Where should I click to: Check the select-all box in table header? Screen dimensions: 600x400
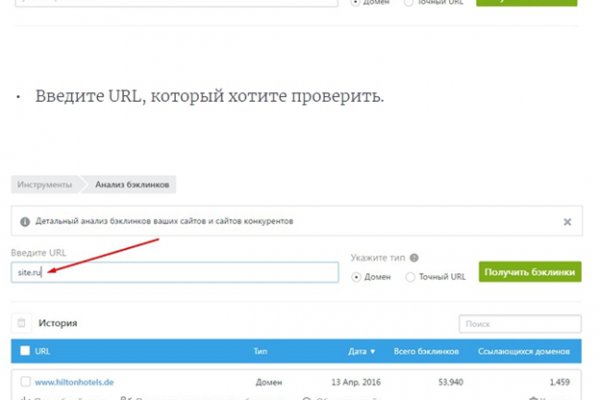[x=24, y=352]
